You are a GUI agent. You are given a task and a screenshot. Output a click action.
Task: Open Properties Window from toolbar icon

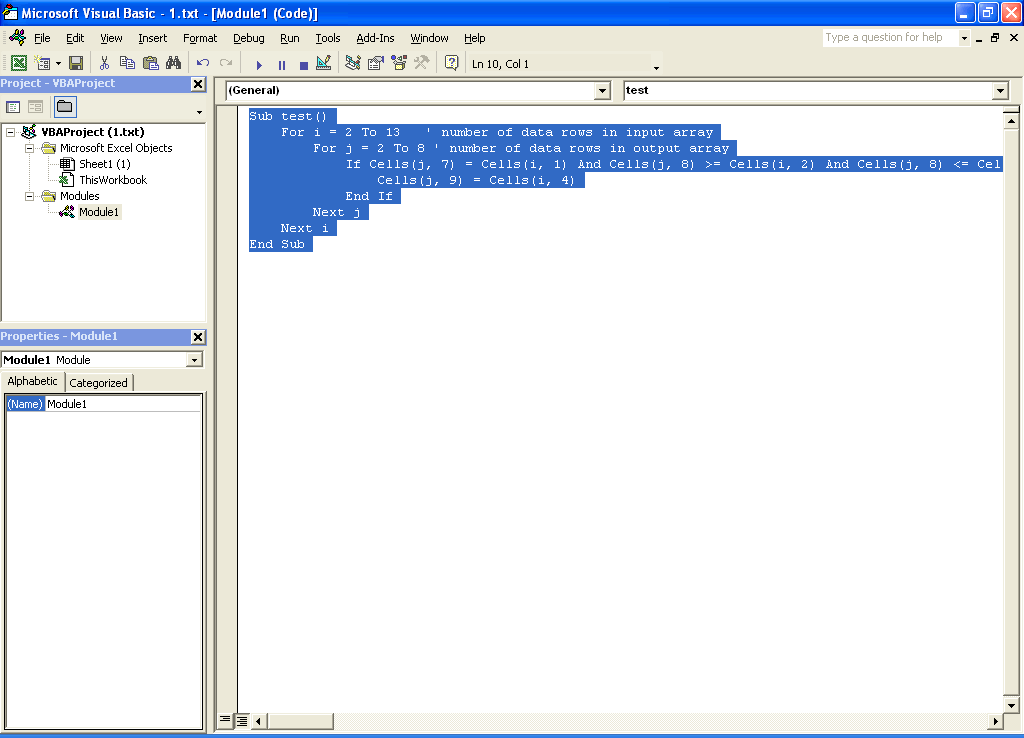pyautogui.click(x=376, y=64)
